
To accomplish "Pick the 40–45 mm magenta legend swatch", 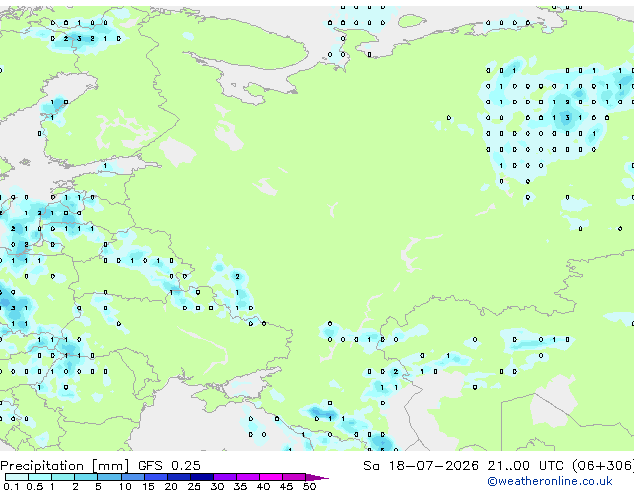I will 271,477.
